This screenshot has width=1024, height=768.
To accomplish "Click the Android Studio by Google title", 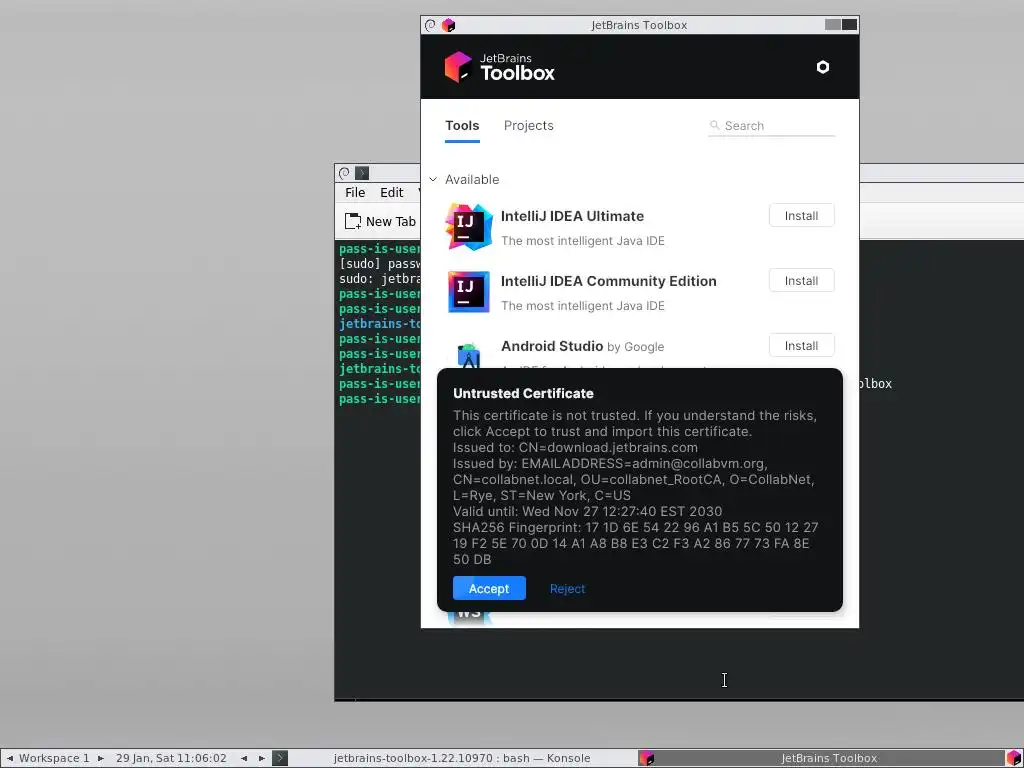I will pyautogui.click(x=583, y=346).
